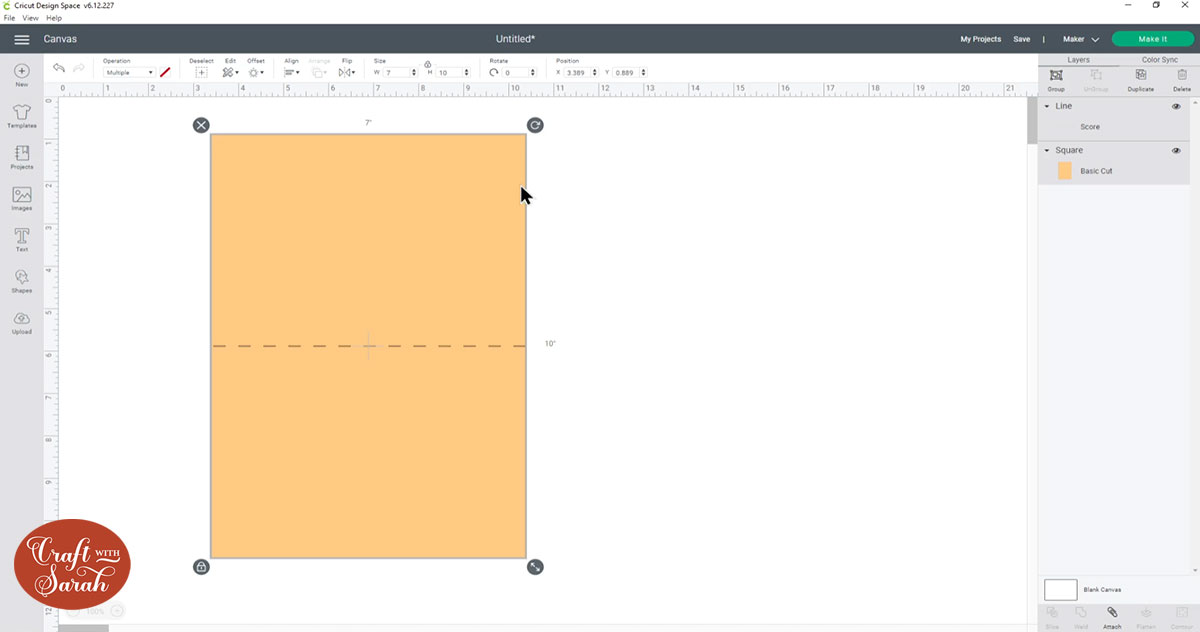Open the View menu
This screenshot has width=1200, height=632.
pos(30,18)
